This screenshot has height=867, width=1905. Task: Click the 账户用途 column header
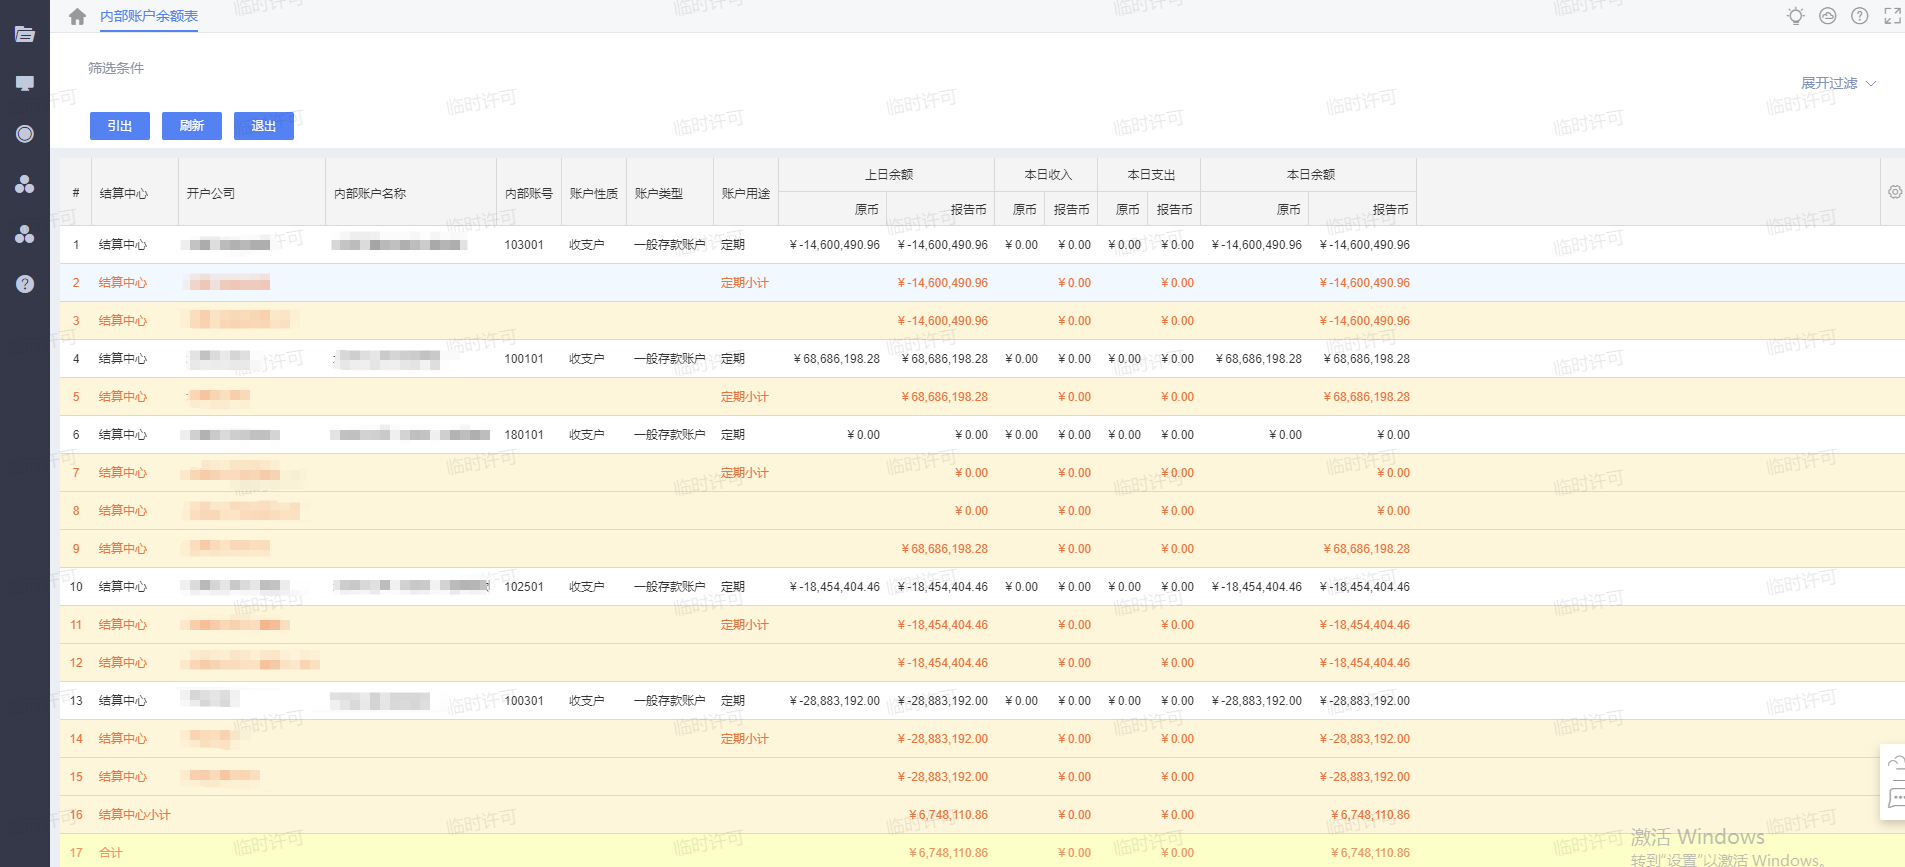pos(746,193)
